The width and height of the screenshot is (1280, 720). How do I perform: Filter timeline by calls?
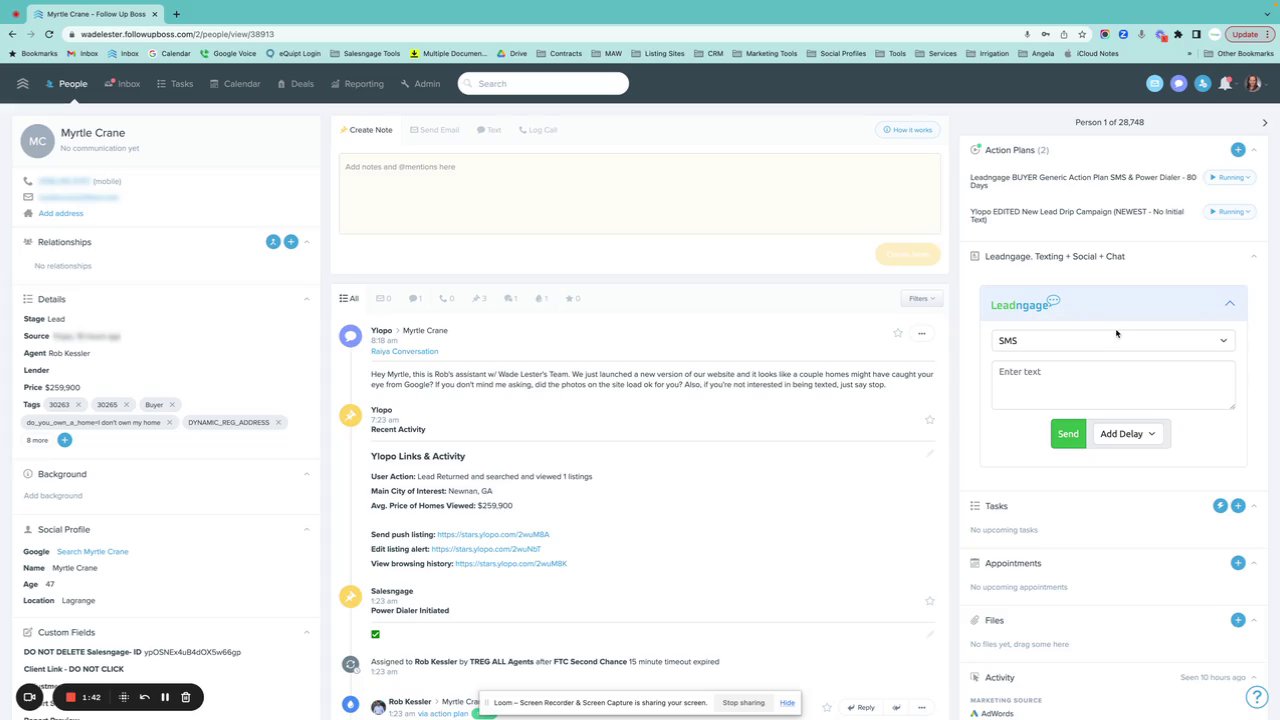coord(447,298)
